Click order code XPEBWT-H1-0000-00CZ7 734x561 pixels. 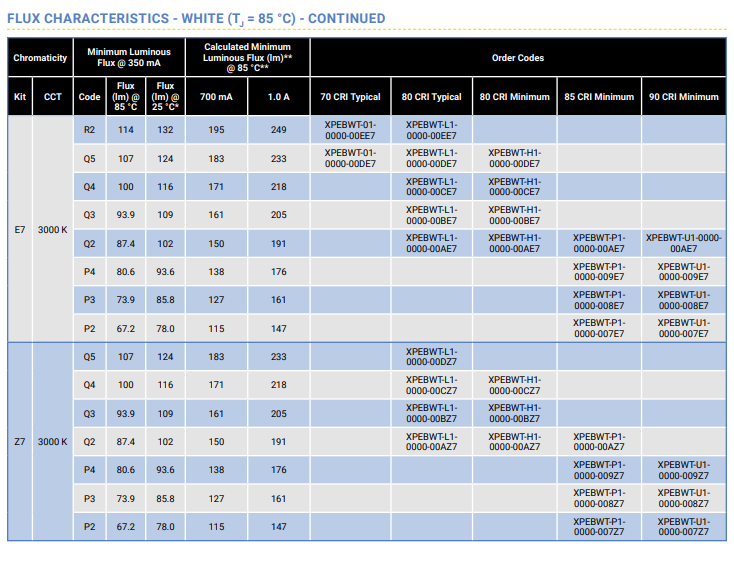pyautogui.click(x=514, y=385)
